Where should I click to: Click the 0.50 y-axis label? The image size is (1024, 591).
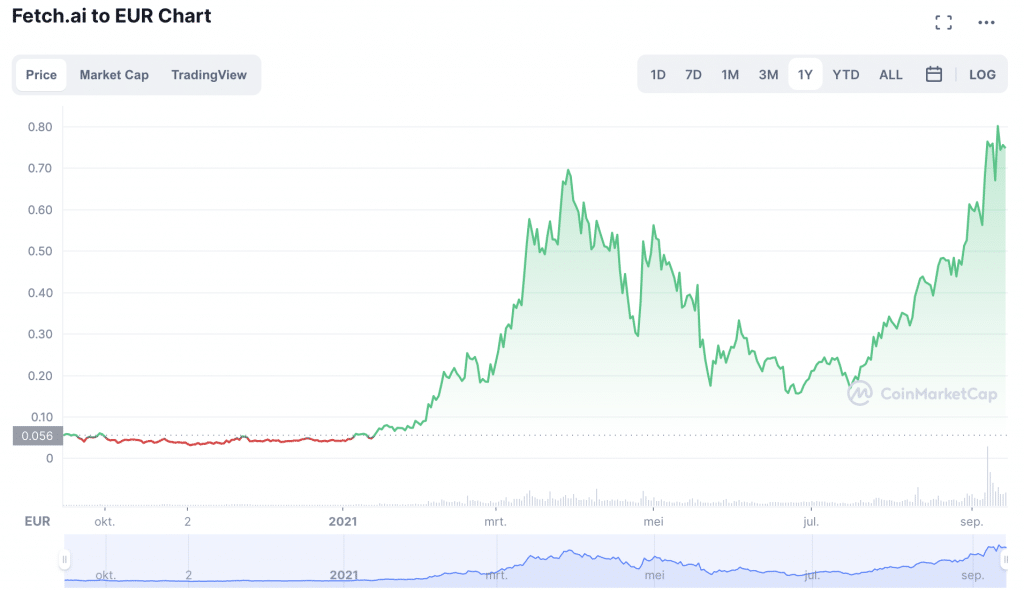pos(40,251)
